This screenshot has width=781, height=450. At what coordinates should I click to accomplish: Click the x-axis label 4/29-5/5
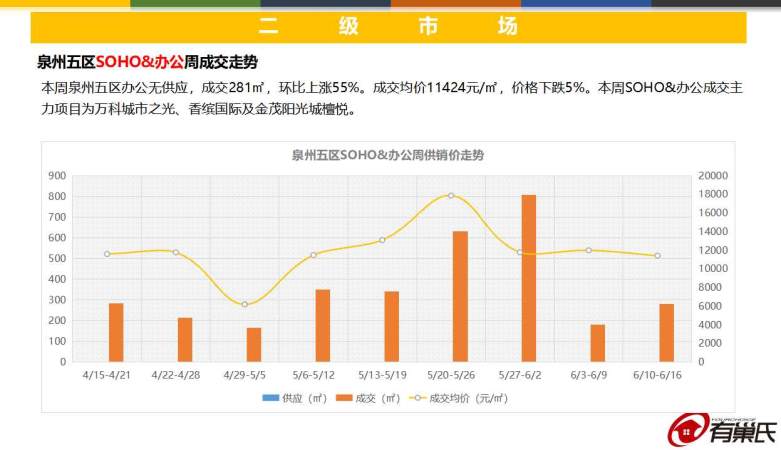245,375
